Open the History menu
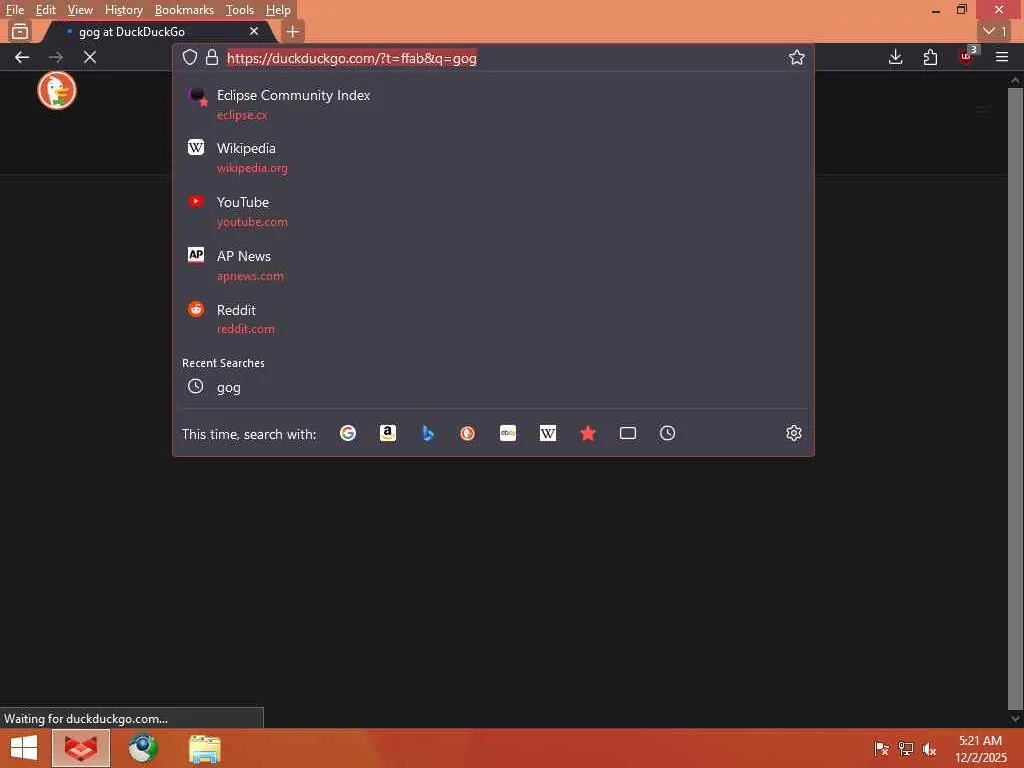 pos(123,10)
